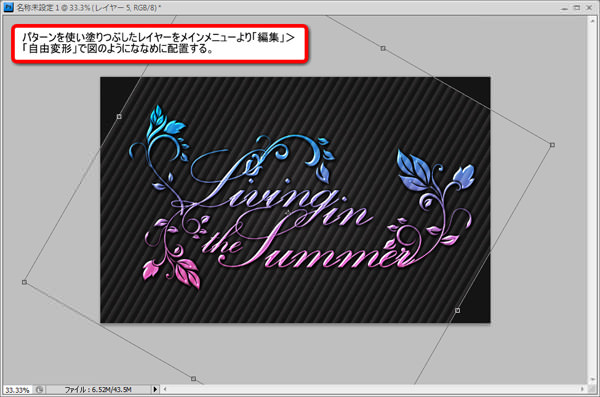Click the window resize grip in the corner
The height and width of the screenshot is (397, 600).
[x=593, y=389]
